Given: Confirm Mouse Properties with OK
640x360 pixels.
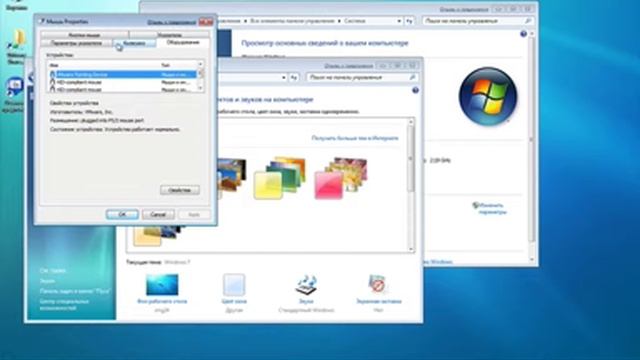Looking at the screenshot, I should pos(122,214).
